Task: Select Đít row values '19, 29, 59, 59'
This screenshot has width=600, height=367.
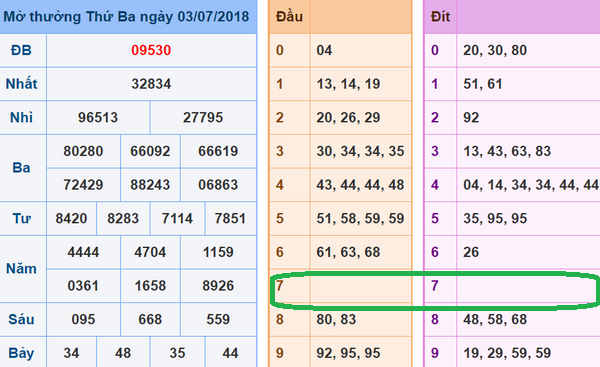Action: [507, 353]
